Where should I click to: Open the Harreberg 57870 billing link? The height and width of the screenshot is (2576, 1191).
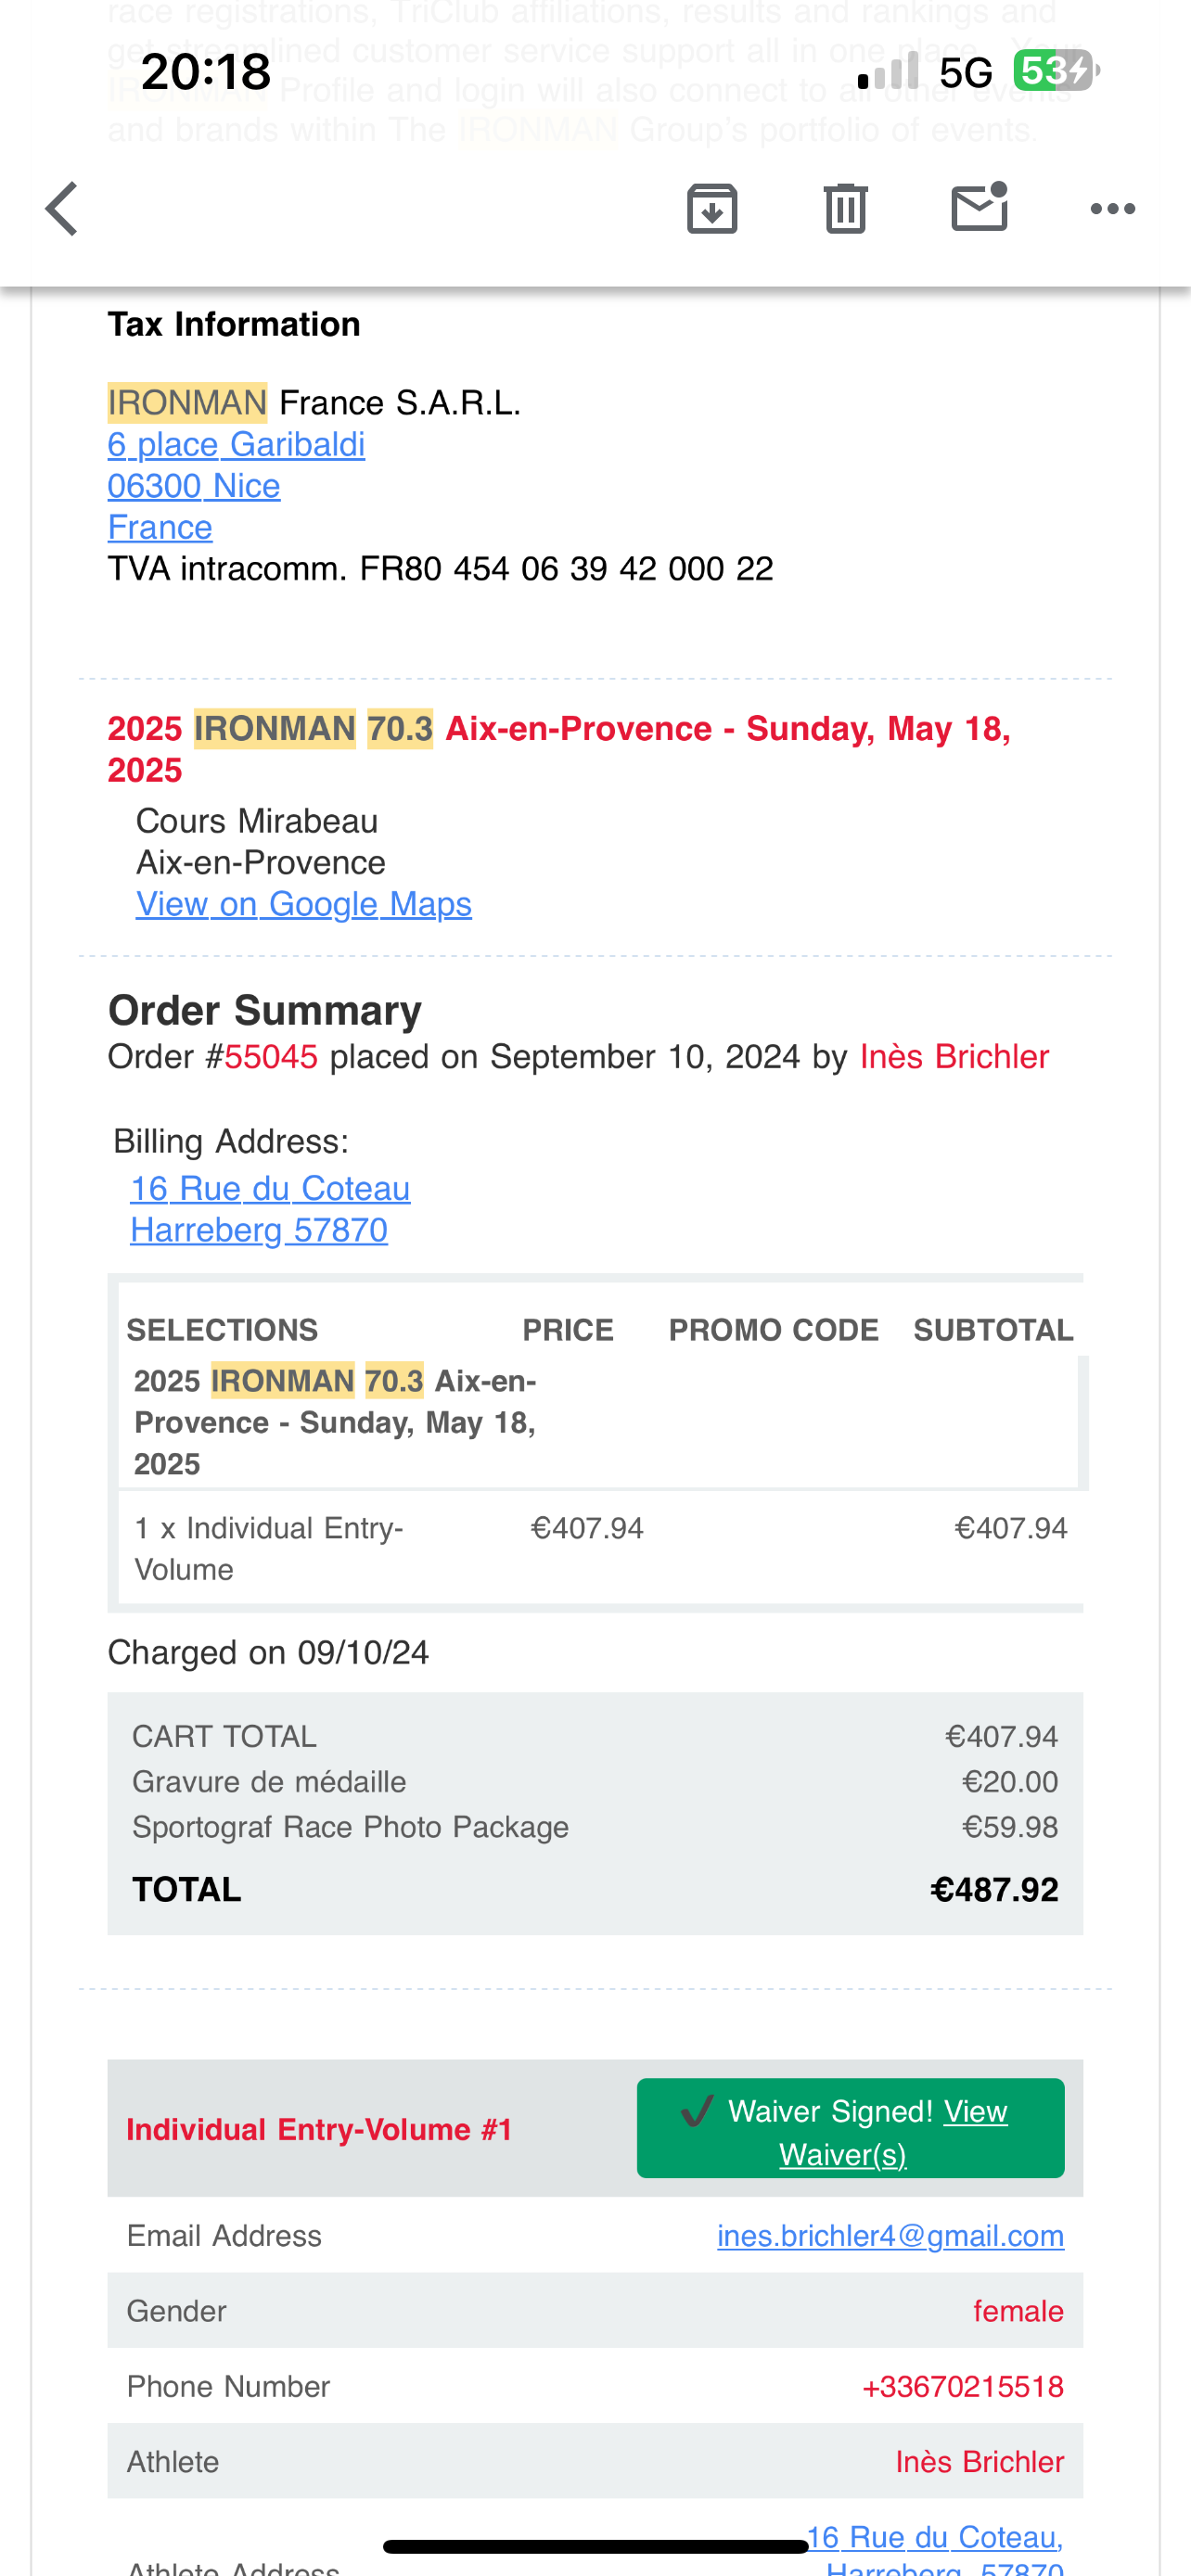point(259,1230)
